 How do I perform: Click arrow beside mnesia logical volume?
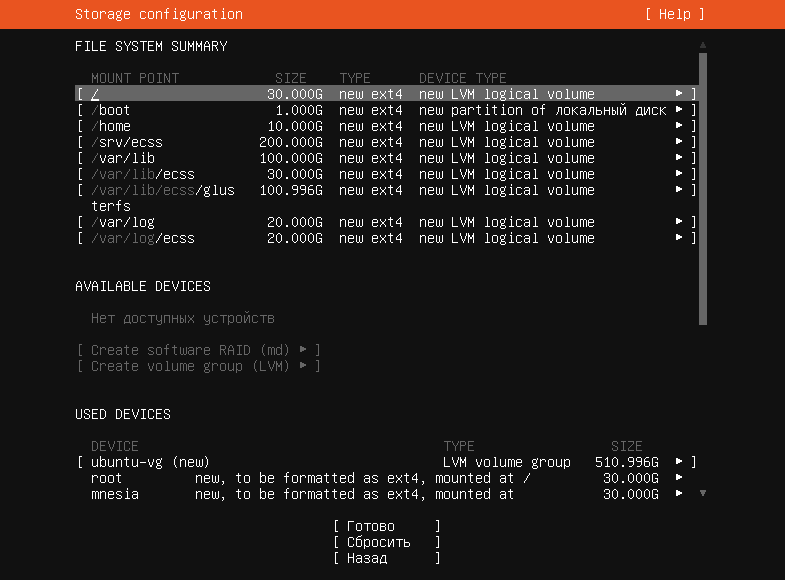(679, 494)
